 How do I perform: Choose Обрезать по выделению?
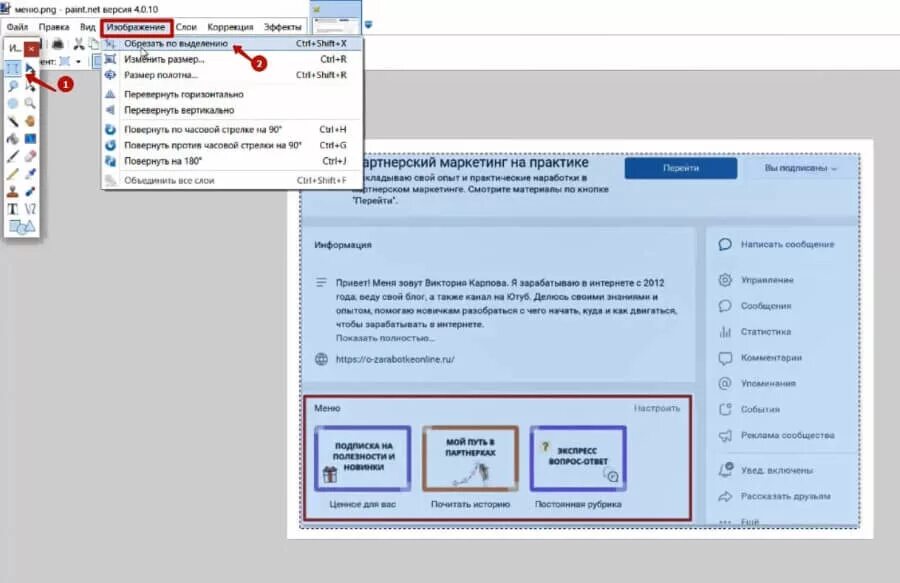click(x=232, y=44)
